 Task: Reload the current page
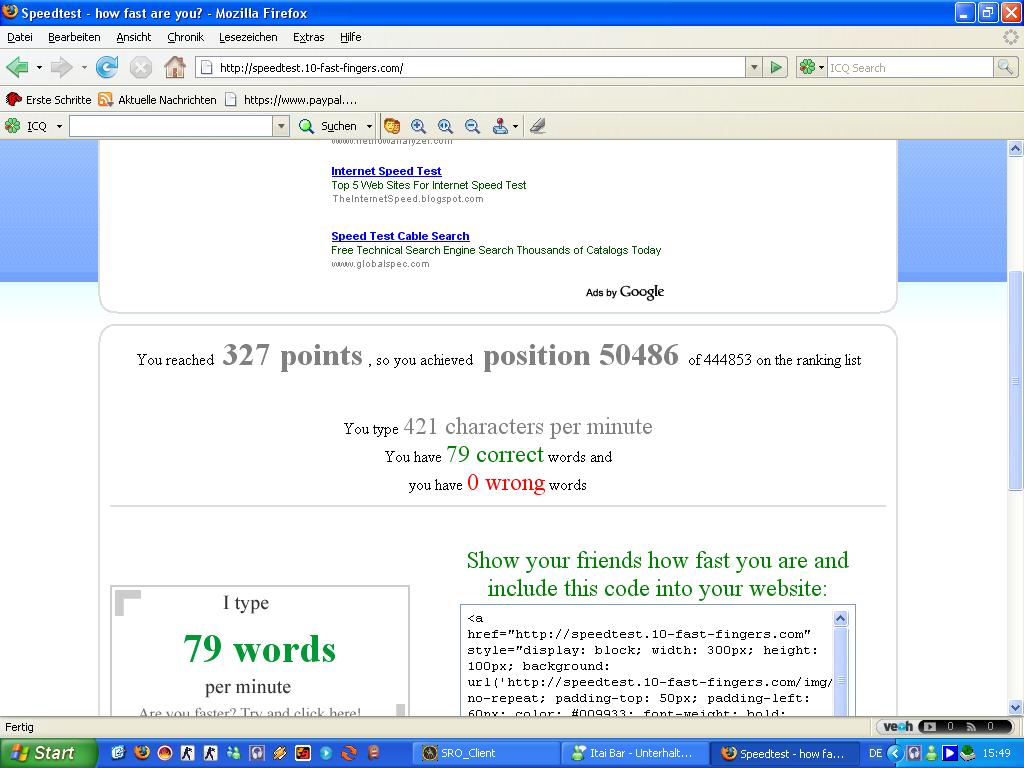coord(107,68)
